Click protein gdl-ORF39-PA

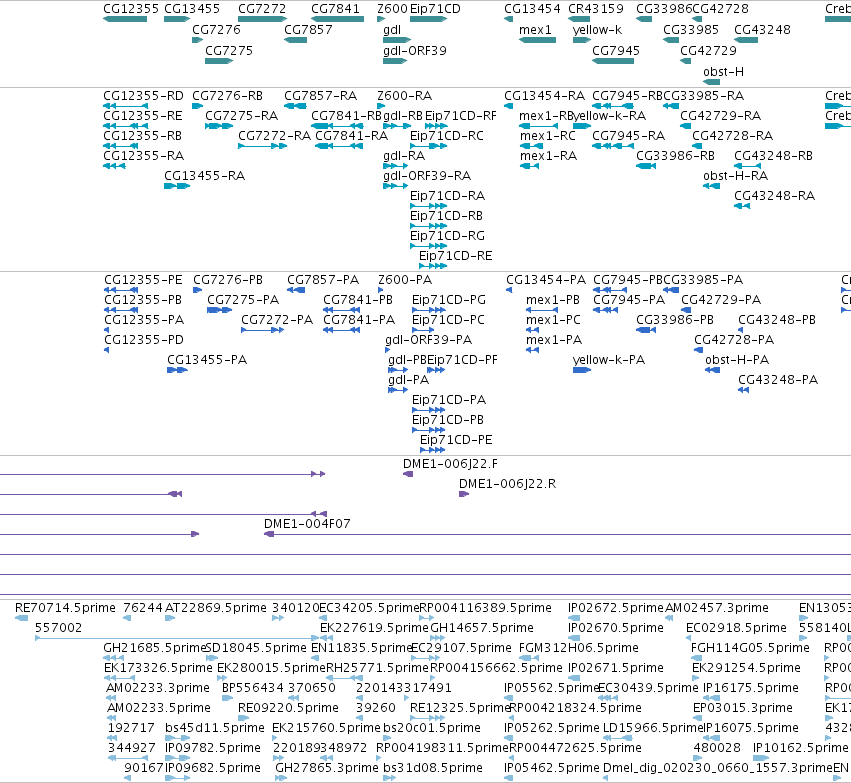click(x=429, y=340)
